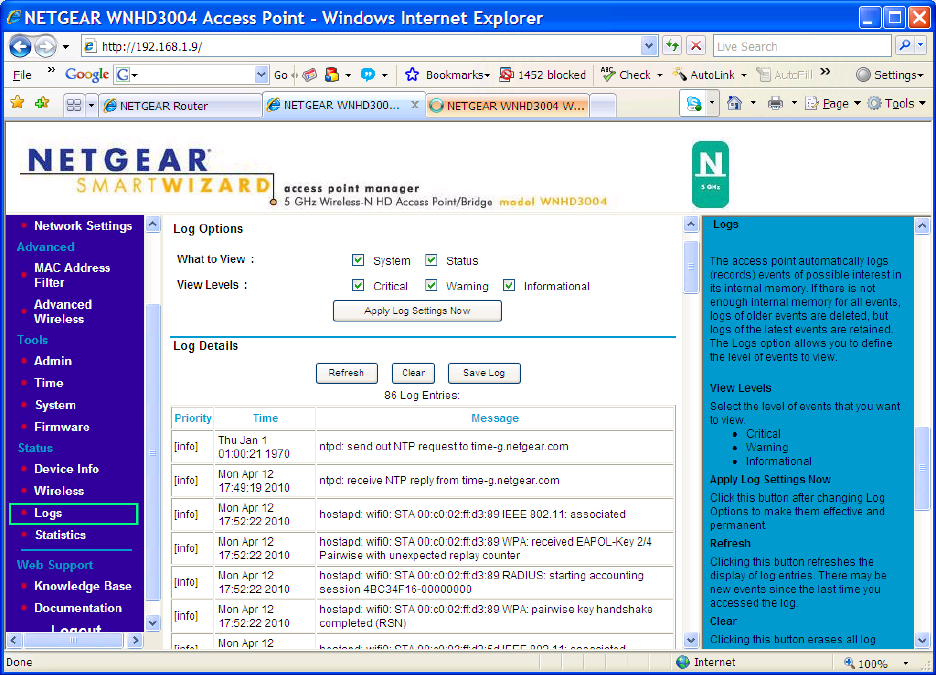
Task: Open the Knowledge Base link
Action: (82, 586)
